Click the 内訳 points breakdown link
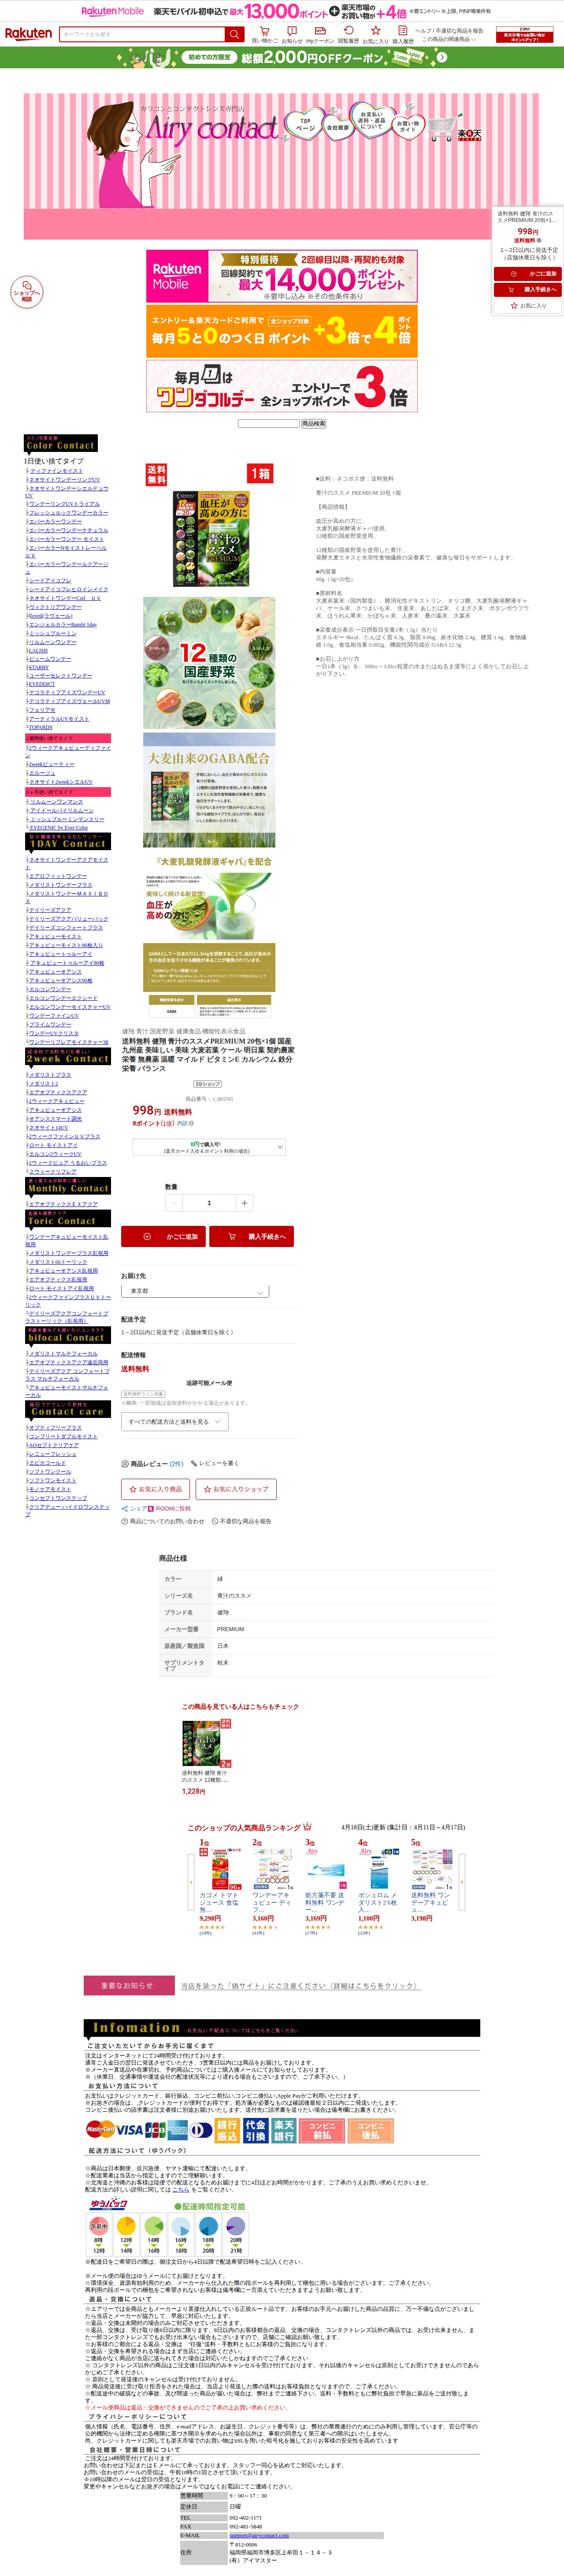The height and width of the screenshot is (2576, 564). (181, 1123)
